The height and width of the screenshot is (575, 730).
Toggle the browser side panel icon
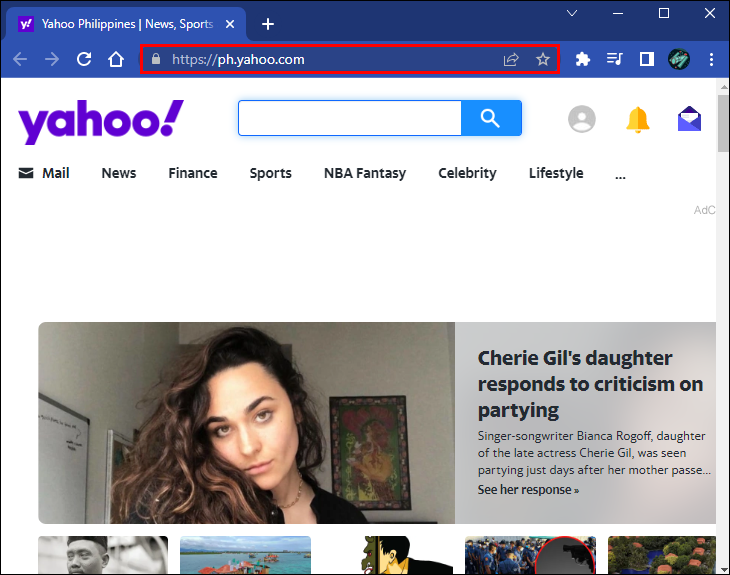(647, 59)
